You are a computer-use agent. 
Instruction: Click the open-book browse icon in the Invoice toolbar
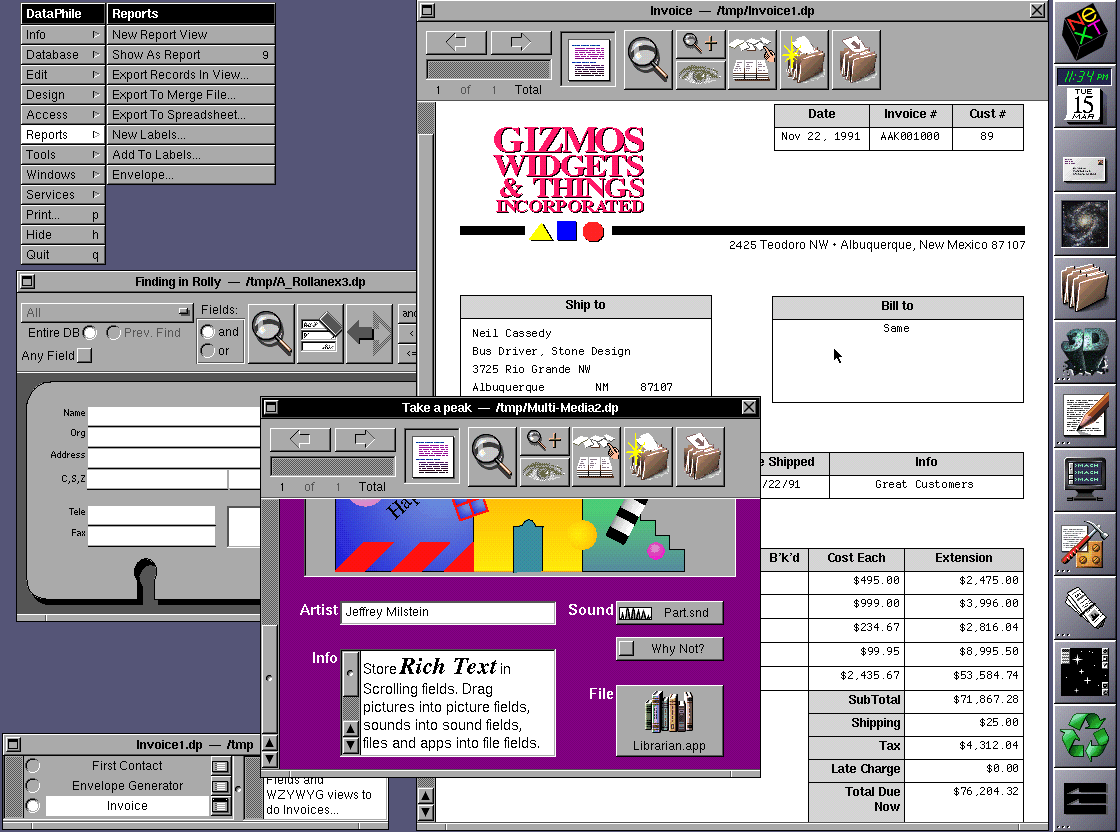(x=751, y=60)
